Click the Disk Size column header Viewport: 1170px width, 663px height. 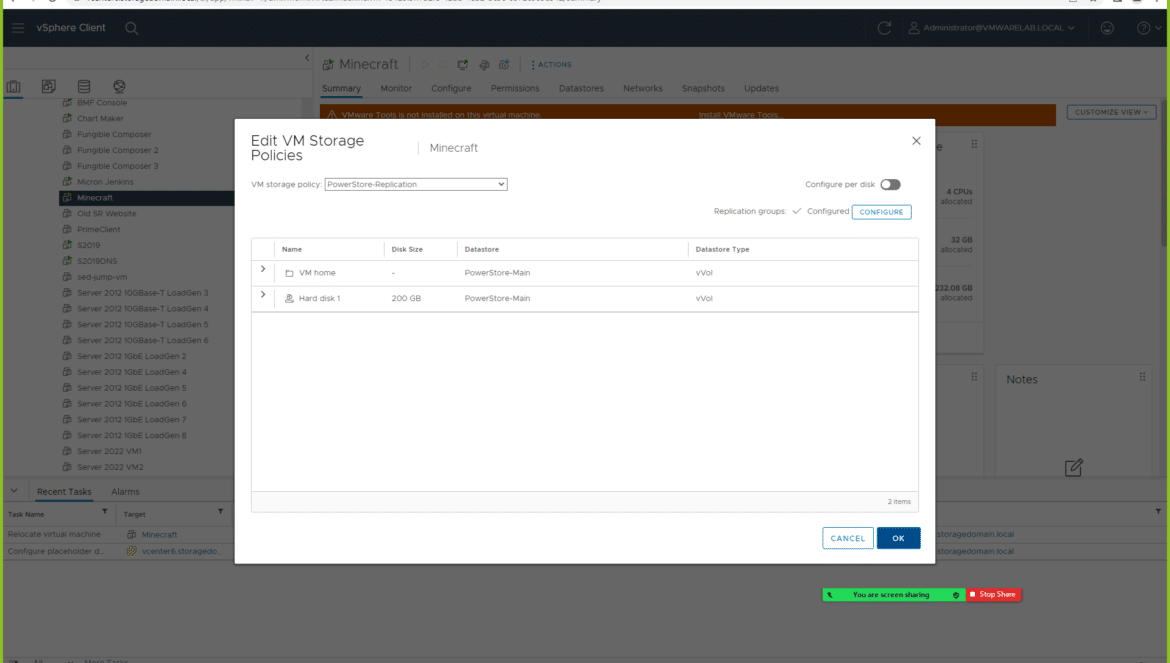pos(407,250)
